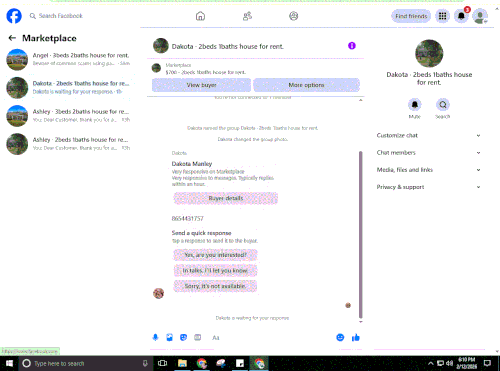Click Ashley 3beds conversation thumbnail

coord(17,116)
